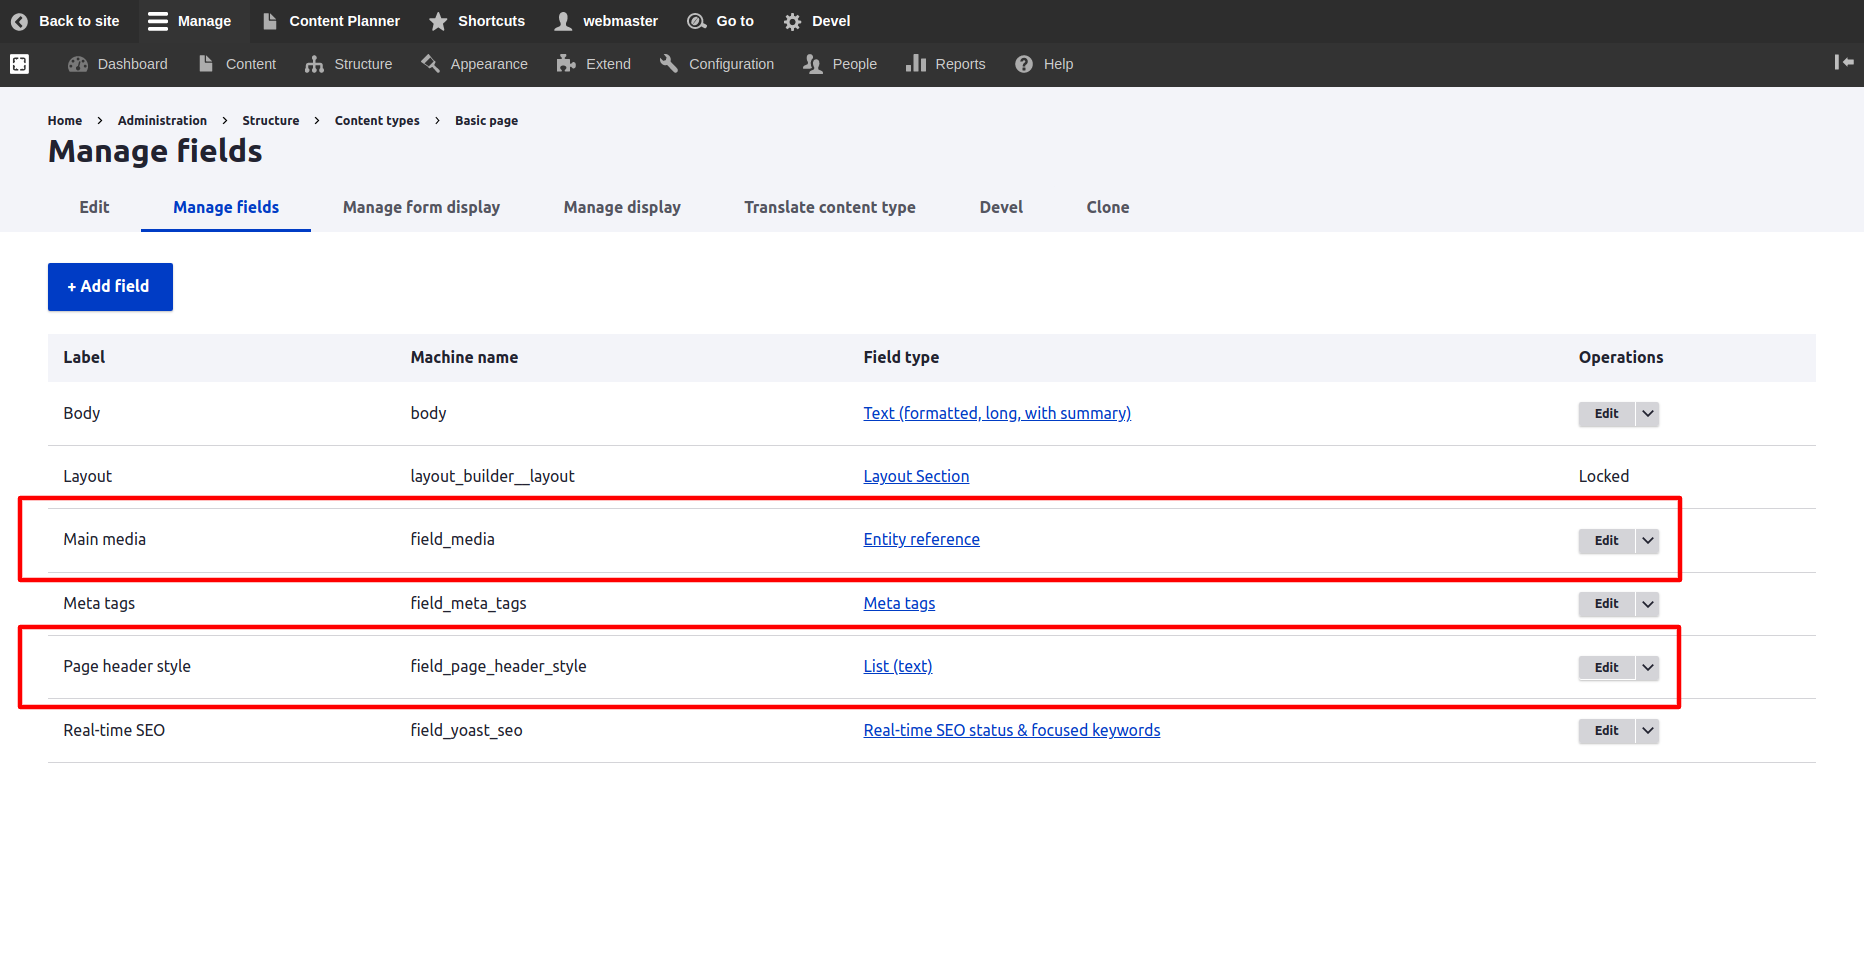Switch to the Manage display tab

coord(622,207)
